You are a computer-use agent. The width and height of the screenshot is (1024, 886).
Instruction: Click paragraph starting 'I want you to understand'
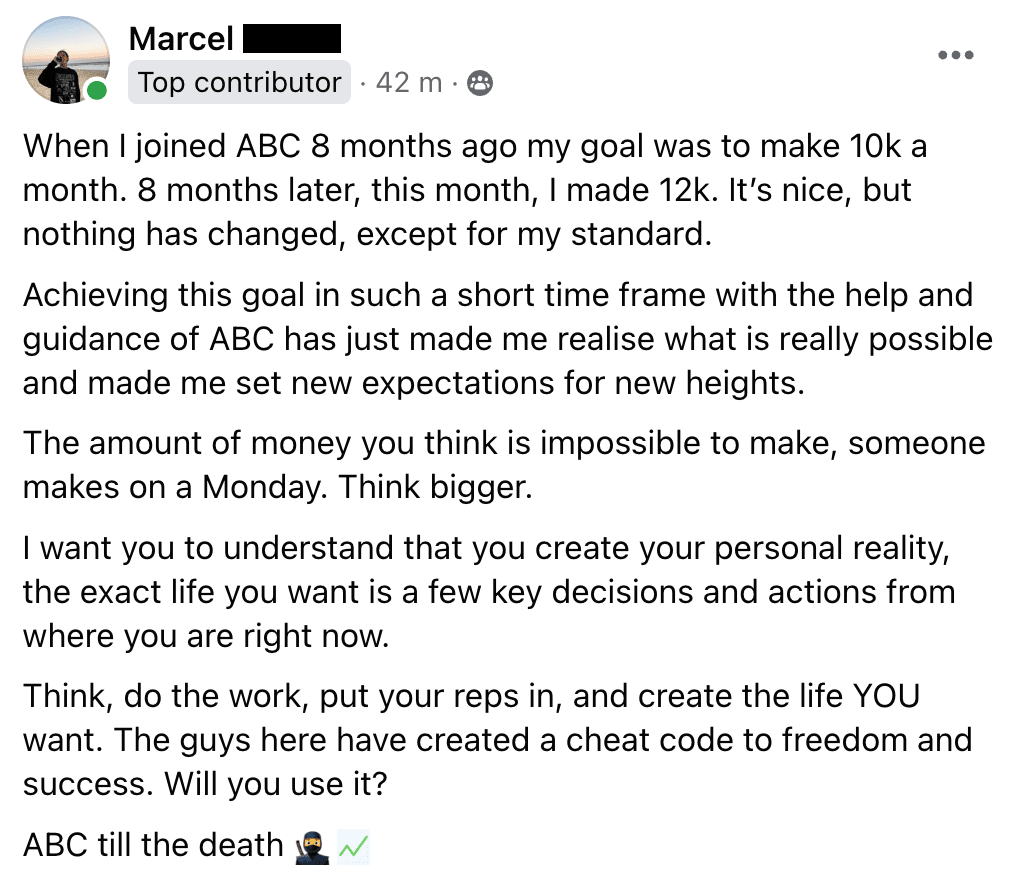[489, 592]
